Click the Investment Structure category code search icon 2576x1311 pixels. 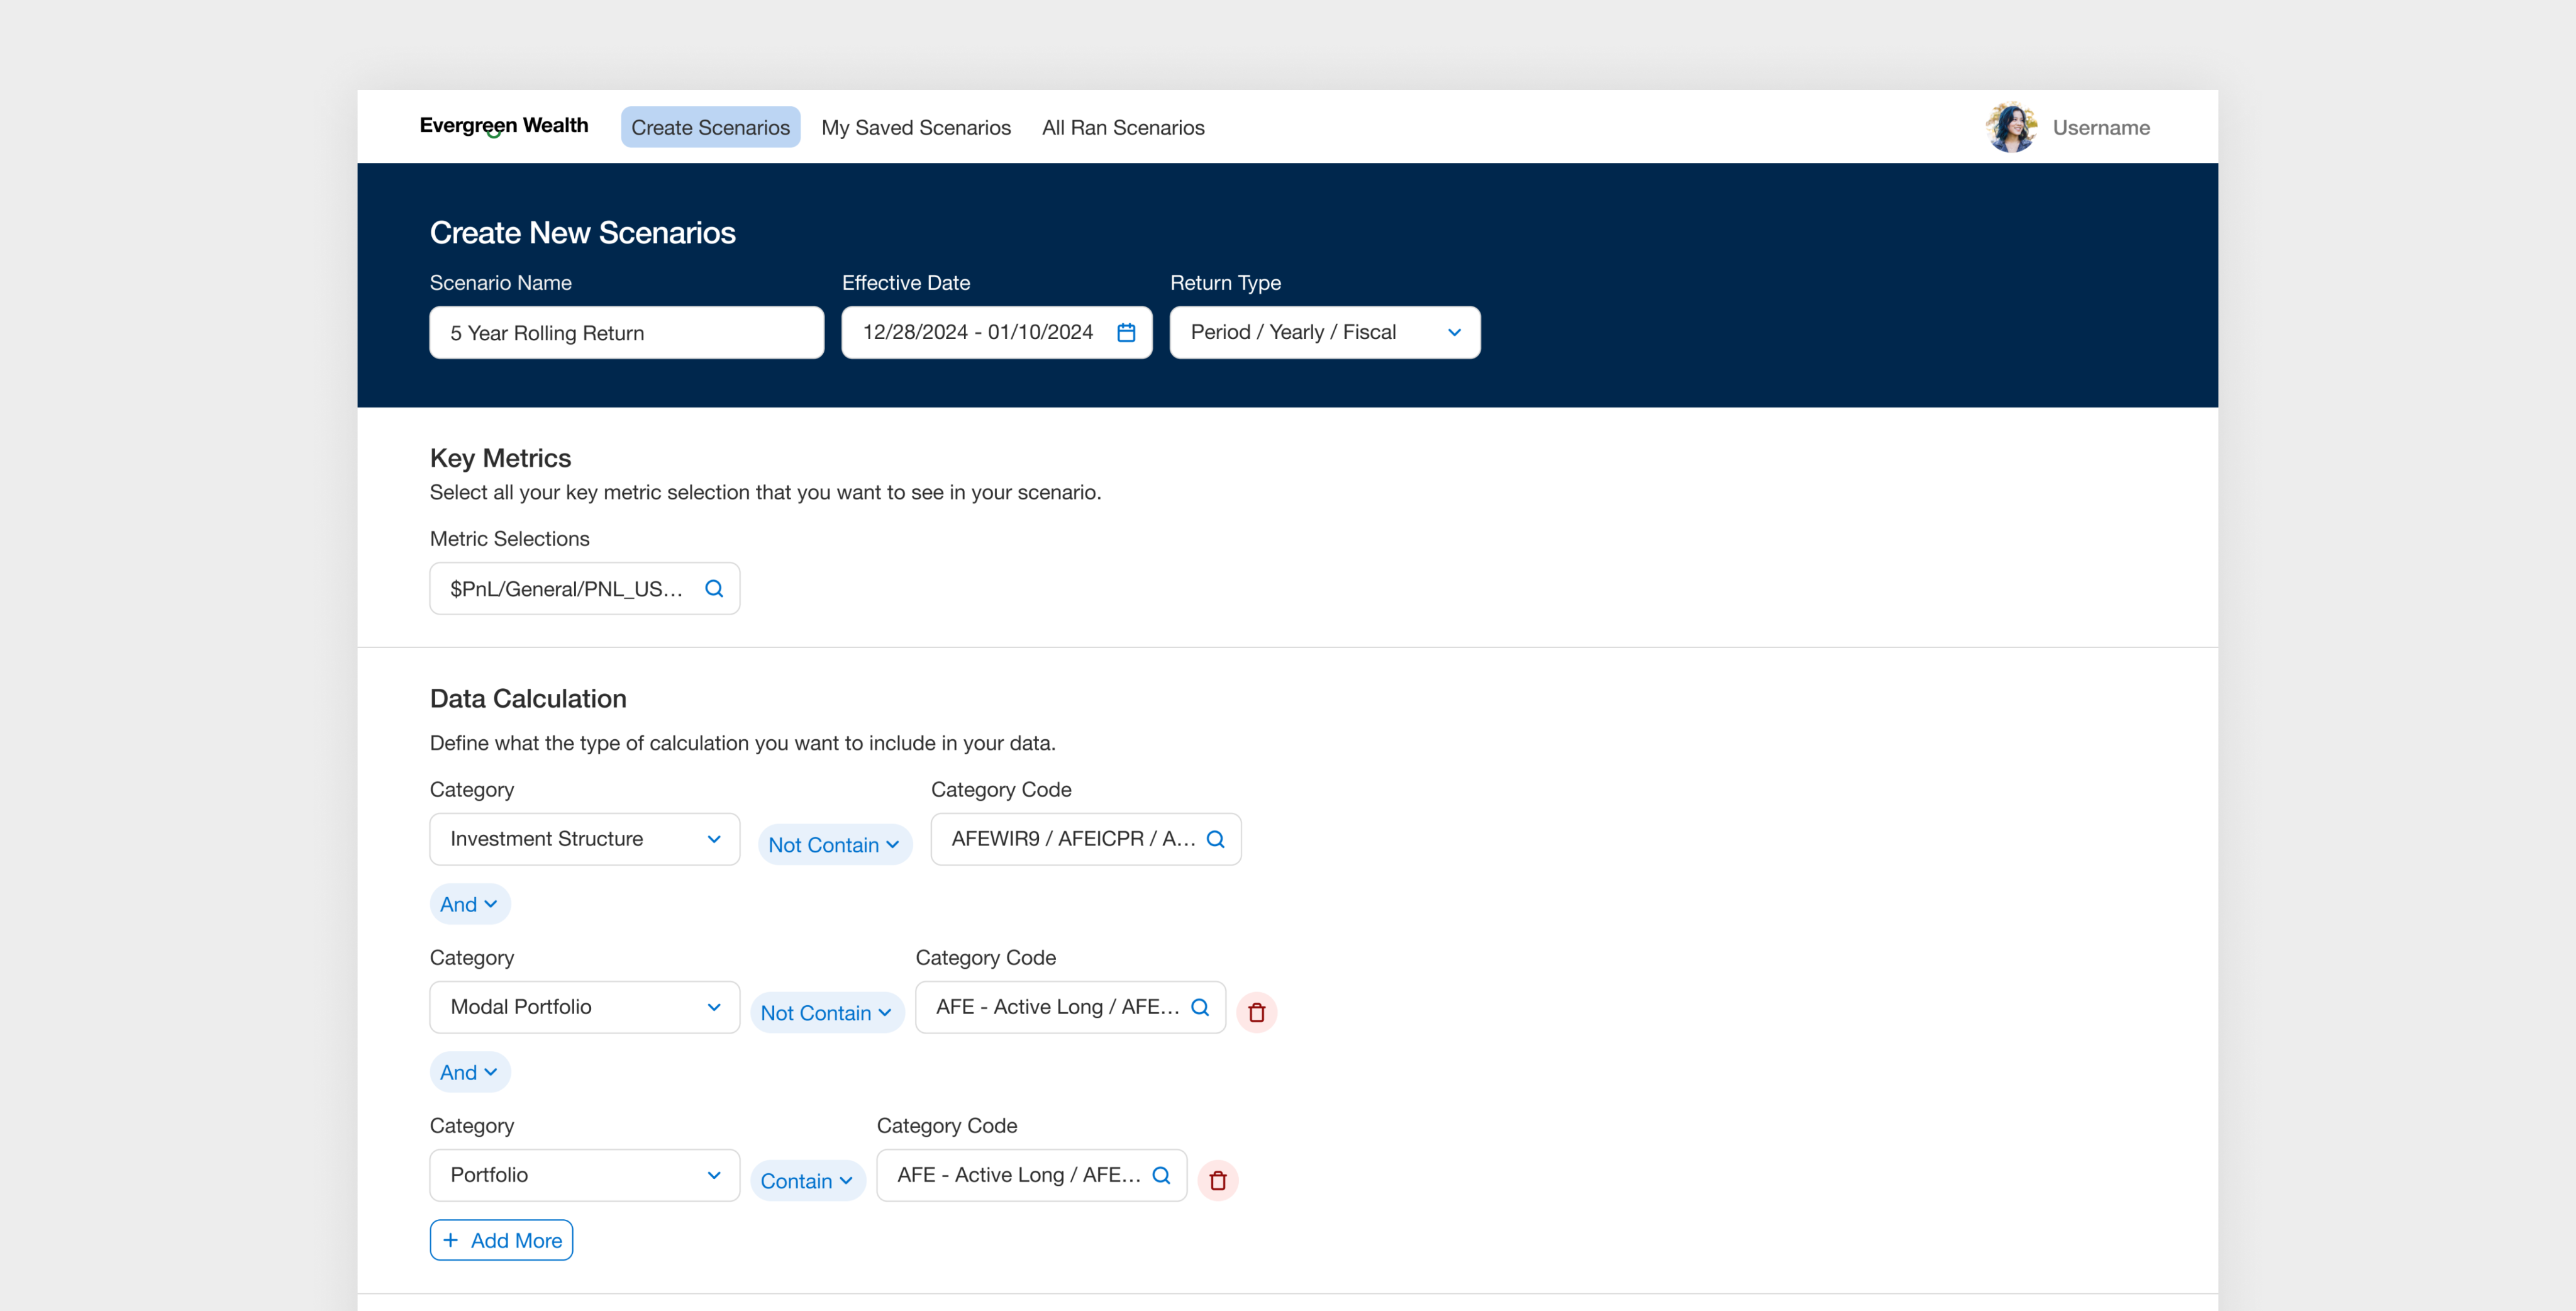tap(1215, 839)
